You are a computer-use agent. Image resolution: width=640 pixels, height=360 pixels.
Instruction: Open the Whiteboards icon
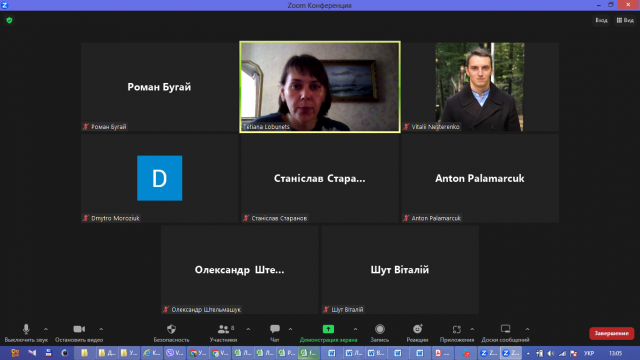[505, 329]
